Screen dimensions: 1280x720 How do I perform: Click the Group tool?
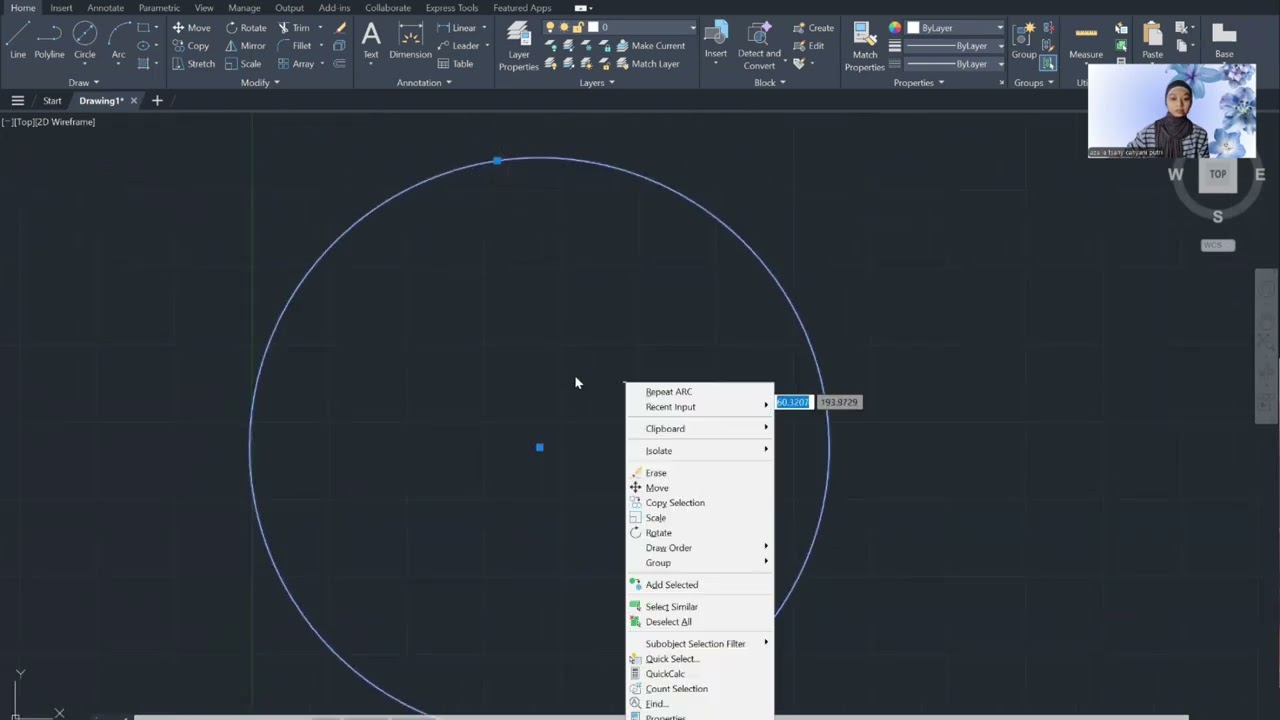click(1023, 41)
